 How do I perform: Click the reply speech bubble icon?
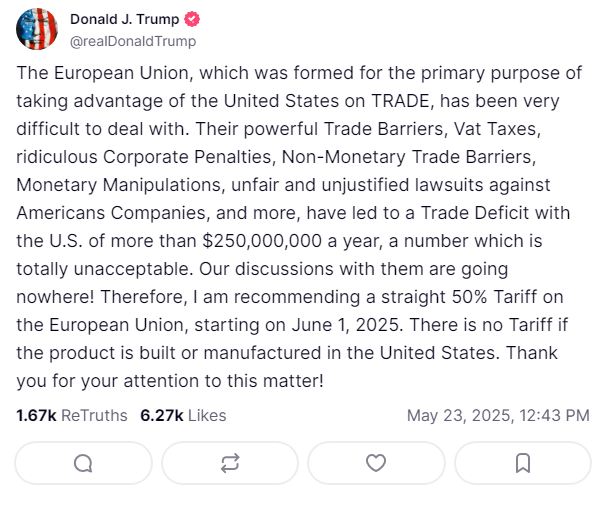click(x=83, y=463)
